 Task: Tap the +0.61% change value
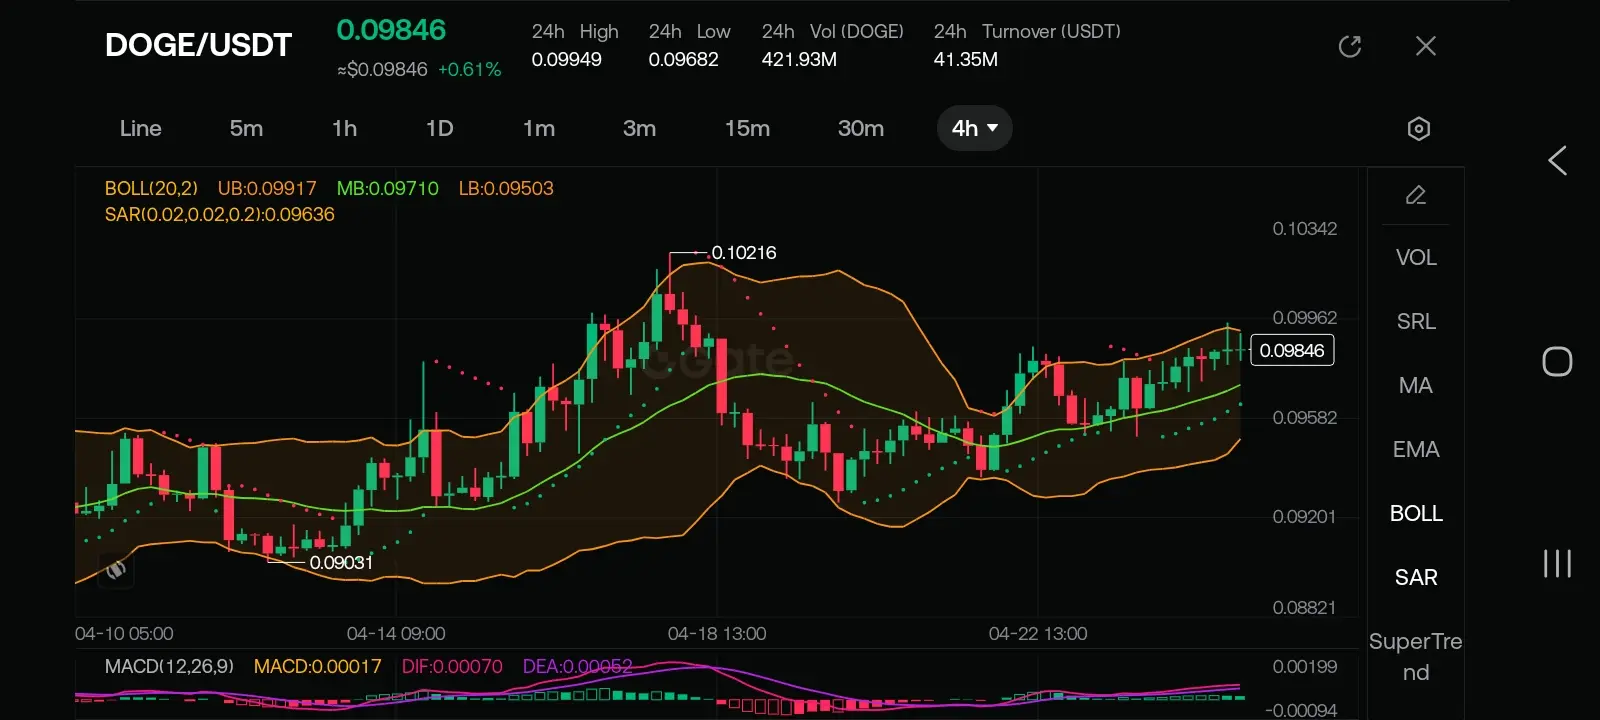click(x=469, y=70)
